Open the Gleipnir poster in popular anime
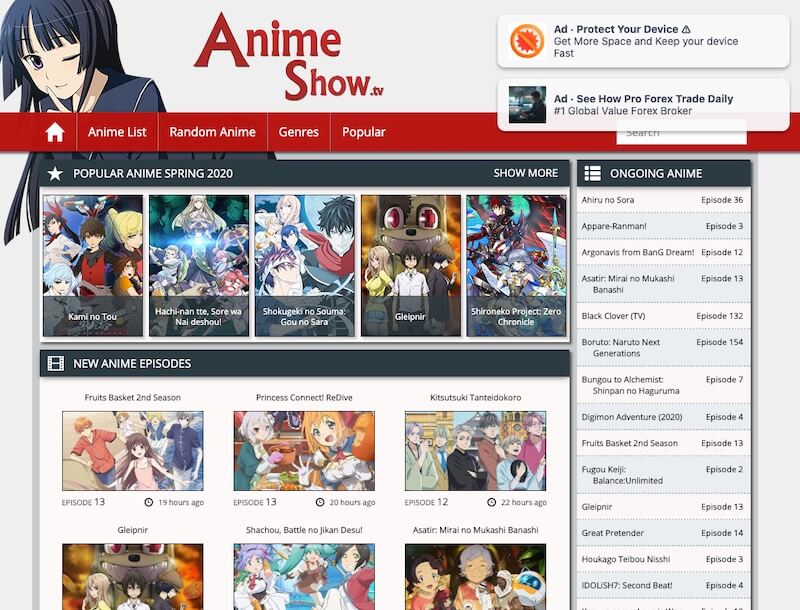This screenshot has height=610, width=800. [x=411, y=265]
